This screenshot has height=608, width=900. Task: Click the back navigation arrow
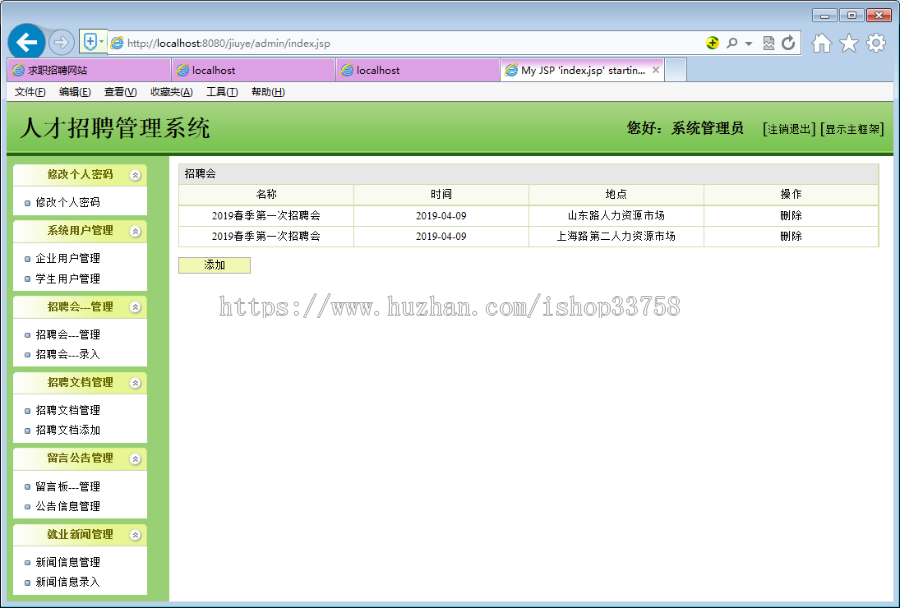(26, 41)
